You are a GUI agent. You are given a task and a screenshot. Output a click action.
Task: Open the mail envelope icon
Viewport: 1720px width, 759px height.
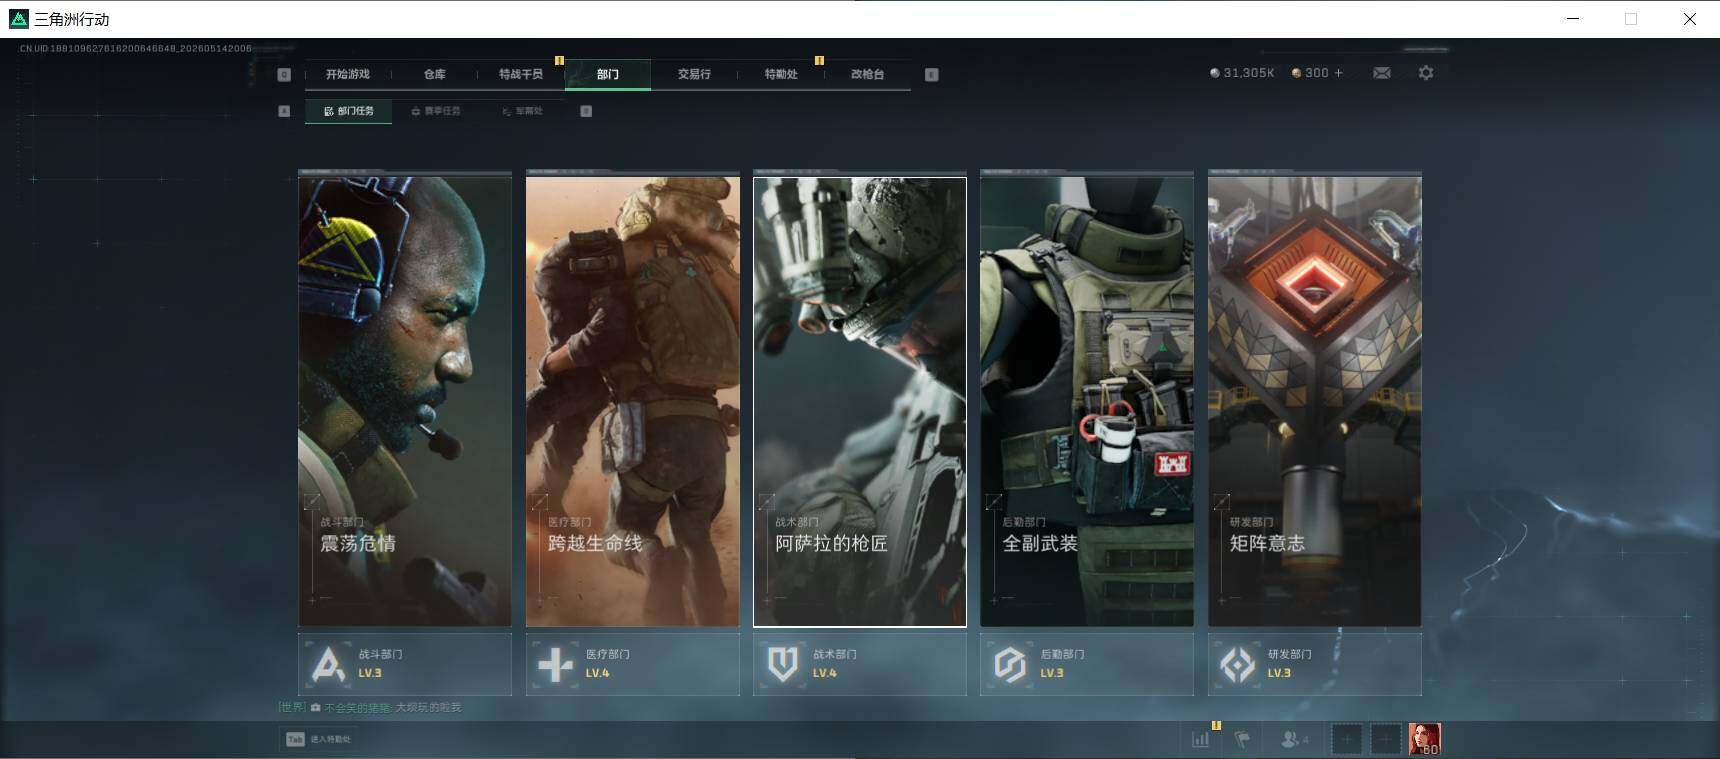(x=1382, y=73)
